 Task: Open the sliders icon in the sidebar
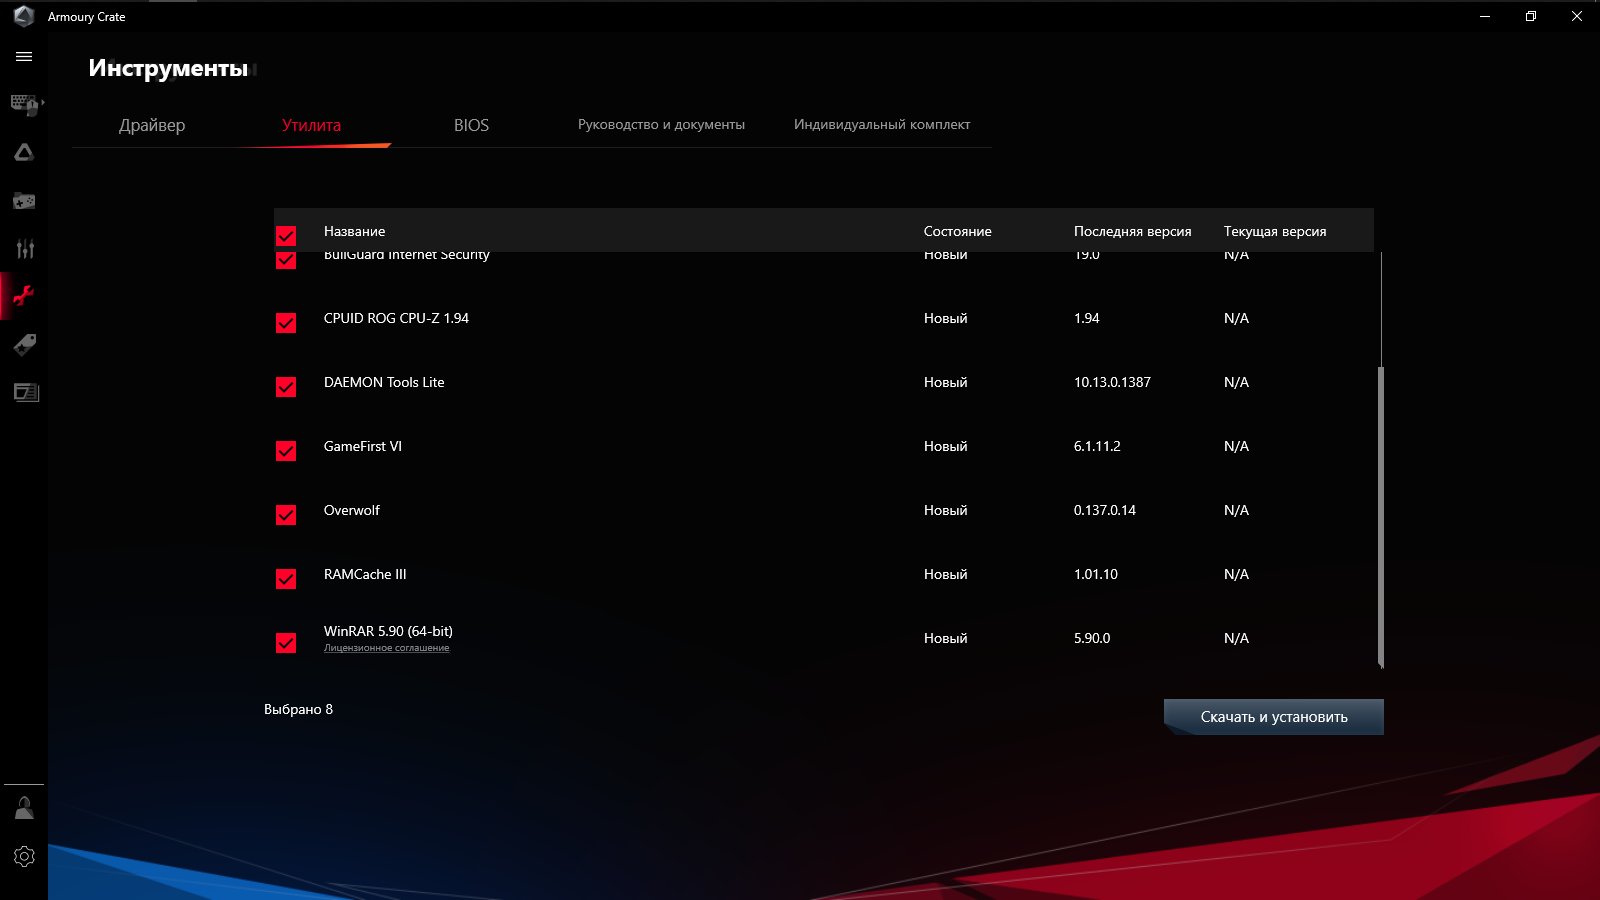coord(24,249)
